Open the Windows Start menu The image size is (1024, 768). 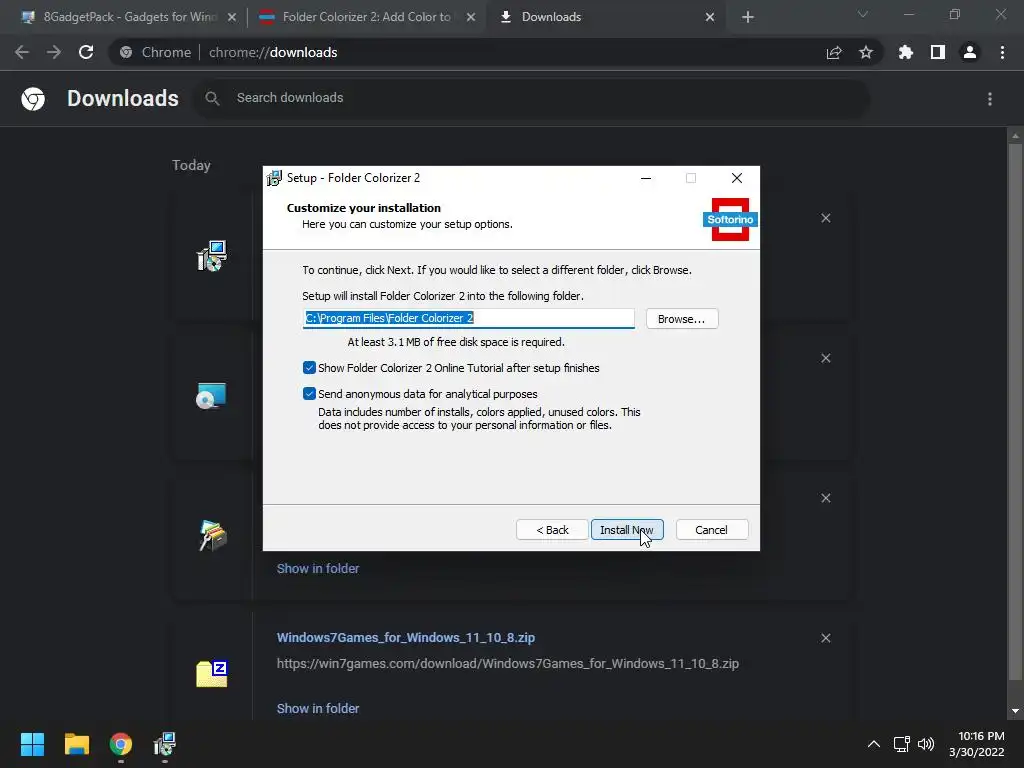(x=32, y=744)
